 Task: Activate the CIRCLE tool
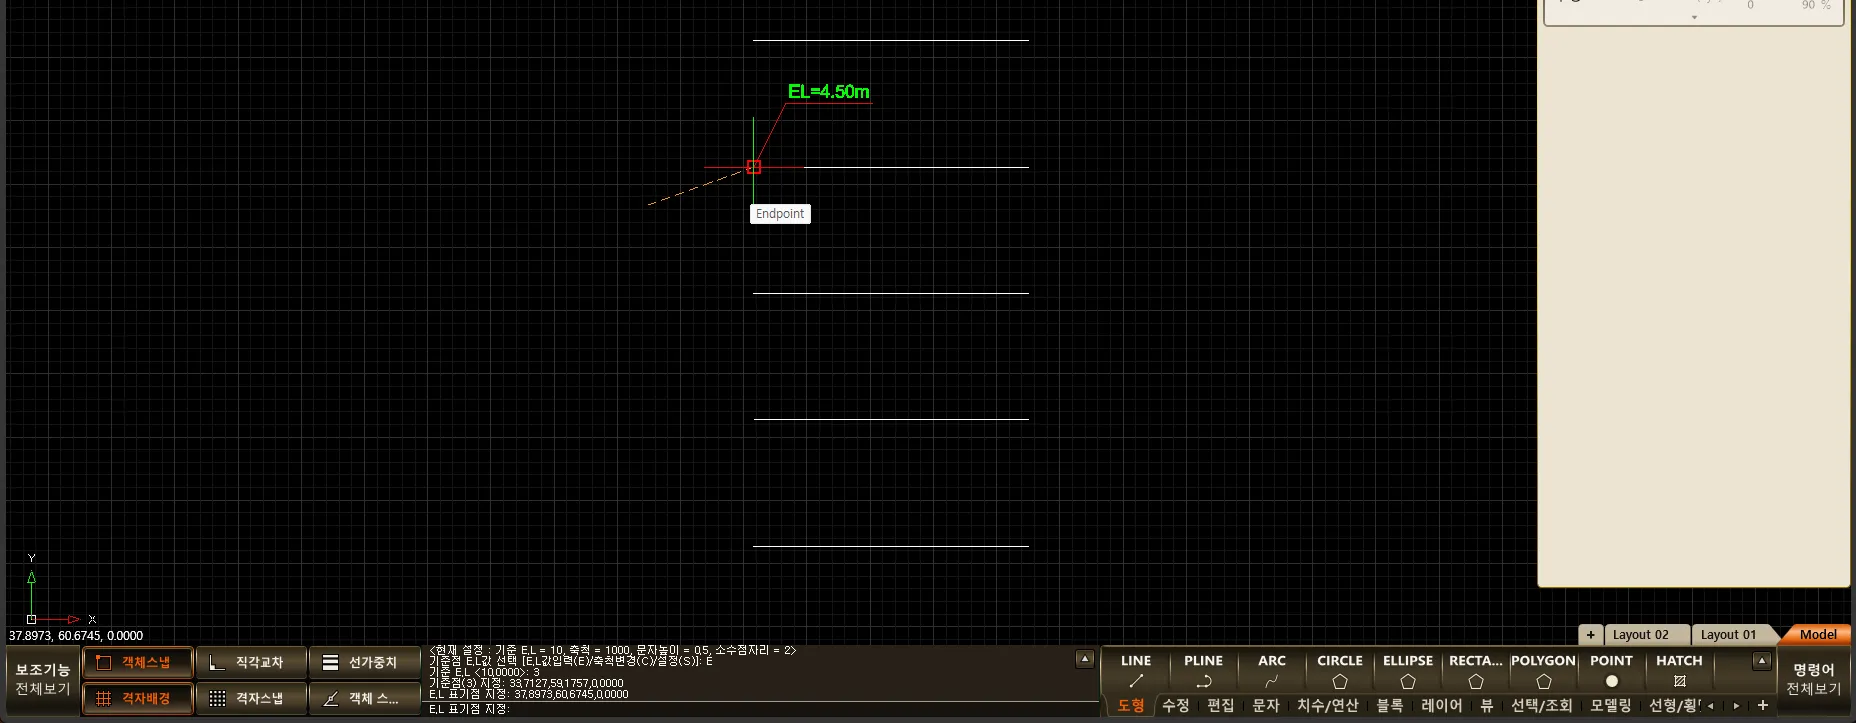tap(1339, 671)
